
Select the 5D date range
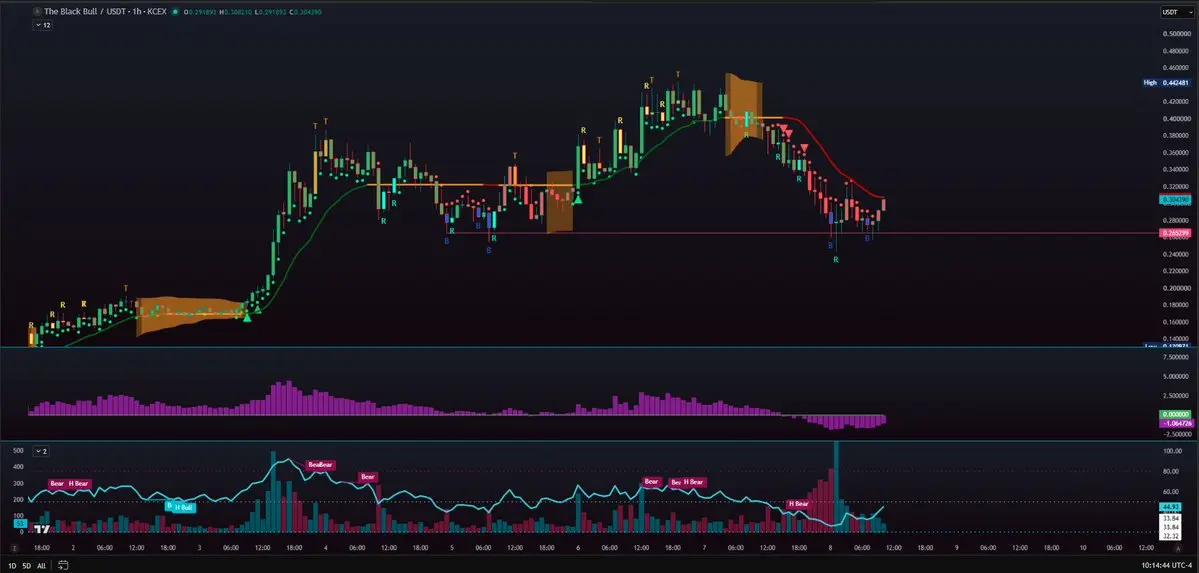click(x=27, y=565)
